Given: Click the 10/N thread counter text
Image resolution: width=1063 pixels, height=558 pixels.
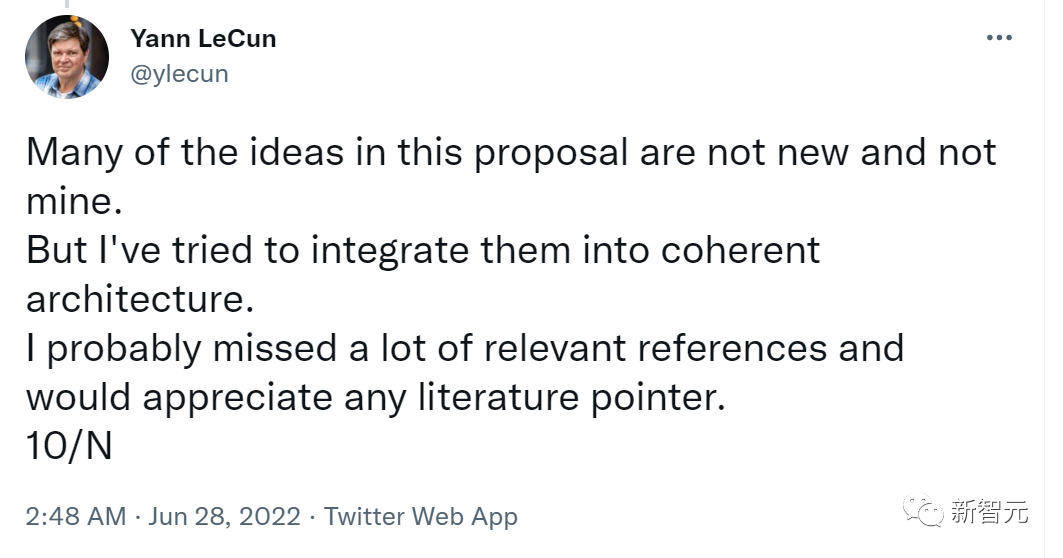Looking at the screenshot, I should [69, 445].
